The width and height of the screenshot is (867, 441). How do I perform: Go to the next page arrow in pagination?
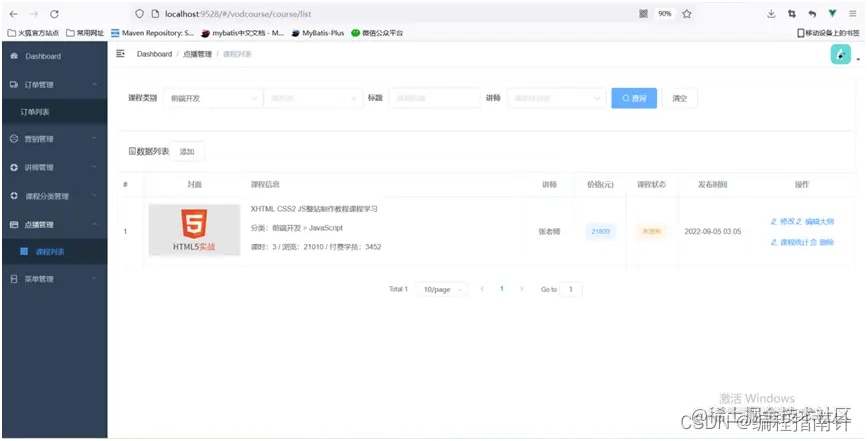(x=521, y=288)
